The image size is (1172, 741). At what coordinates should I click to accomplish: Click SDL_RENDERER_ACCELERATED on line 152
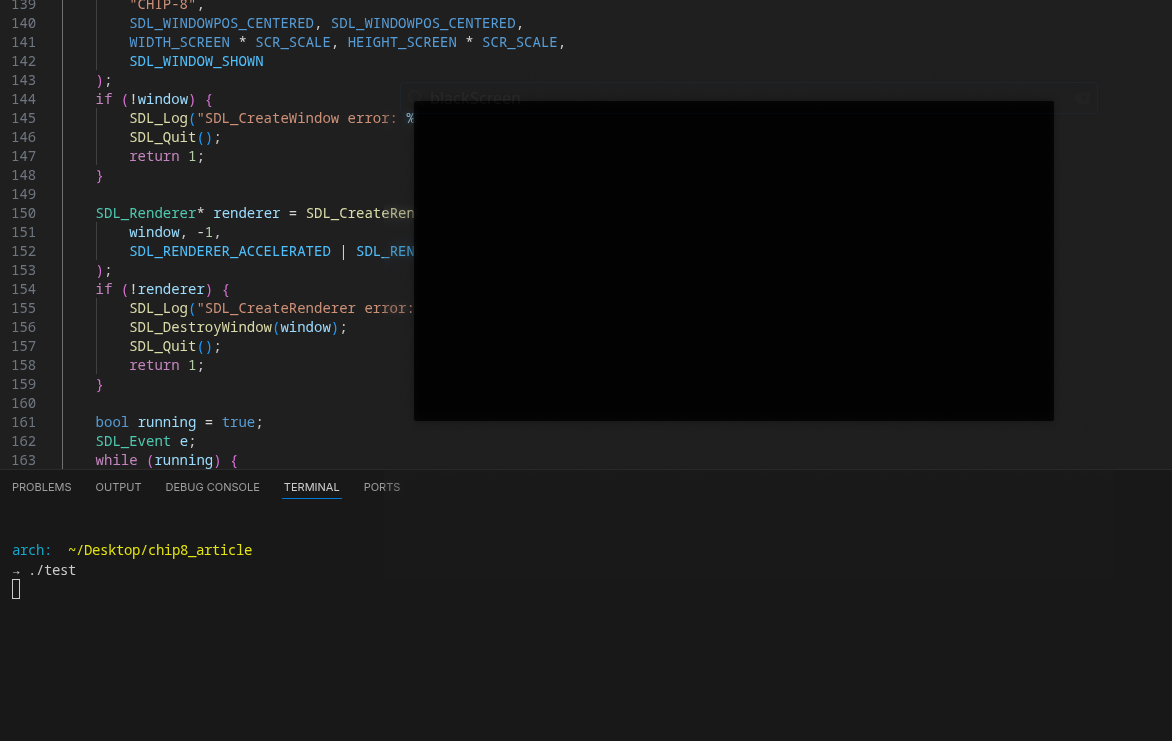(229, 251)
